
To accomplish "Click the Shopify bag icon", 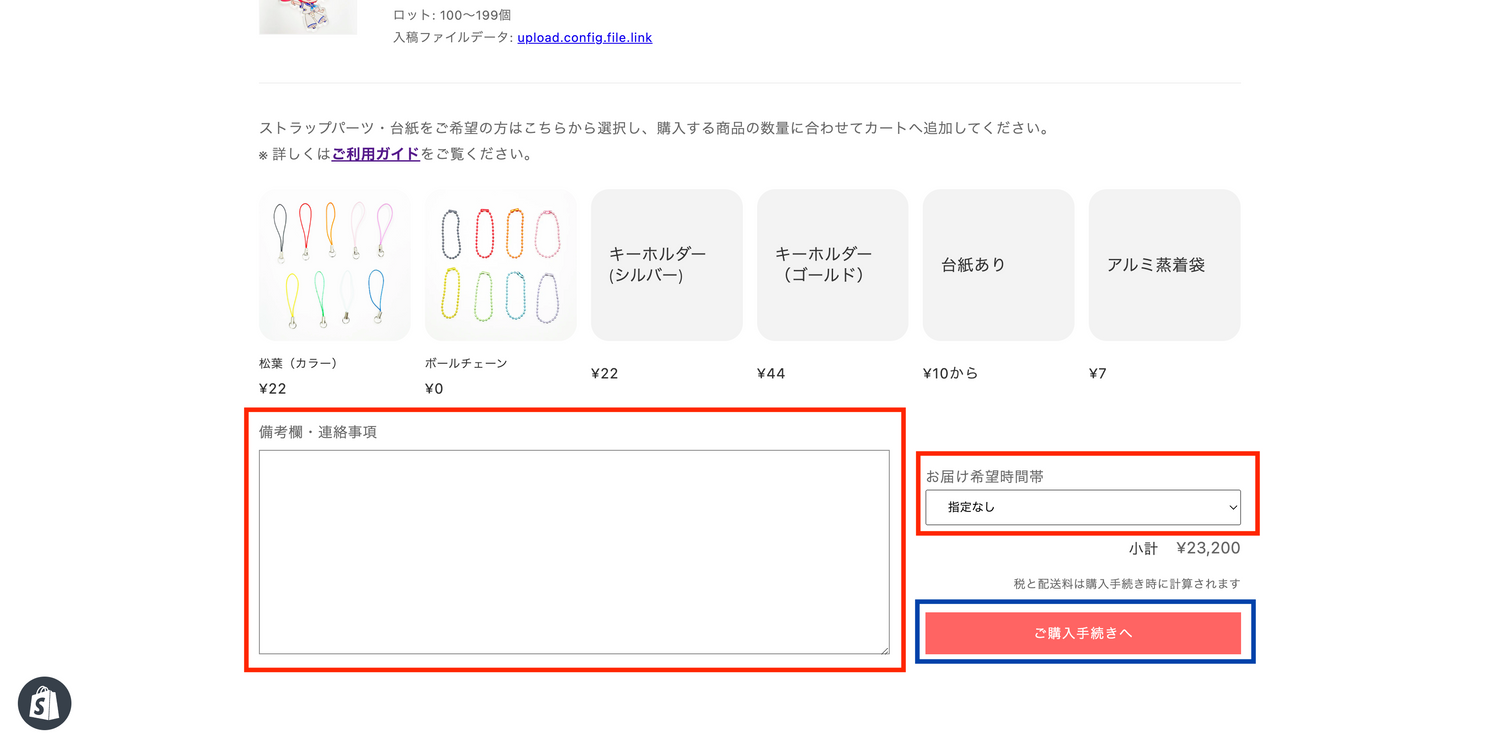I will tap(44, 703).
